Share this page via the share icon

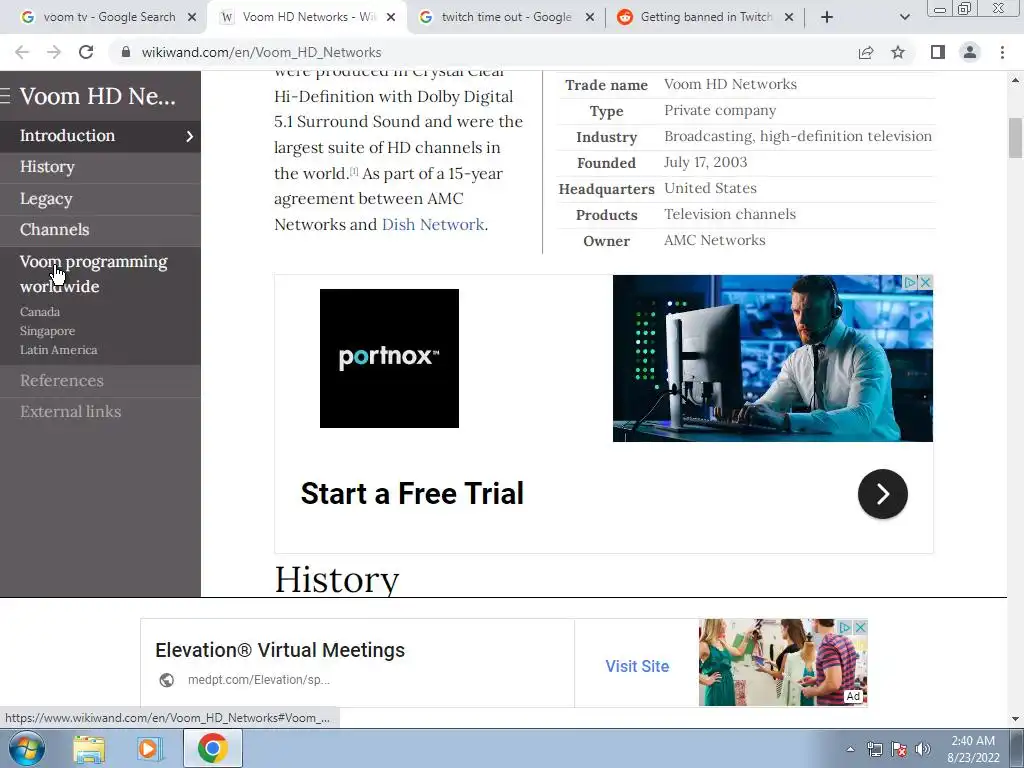tap(866, 52)
